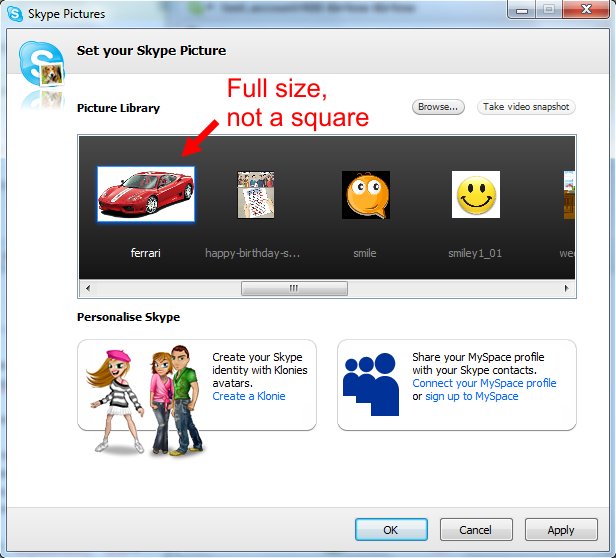616x558 pixels.
Task: Close the Skype Pictures window
Action: [586, 9]
